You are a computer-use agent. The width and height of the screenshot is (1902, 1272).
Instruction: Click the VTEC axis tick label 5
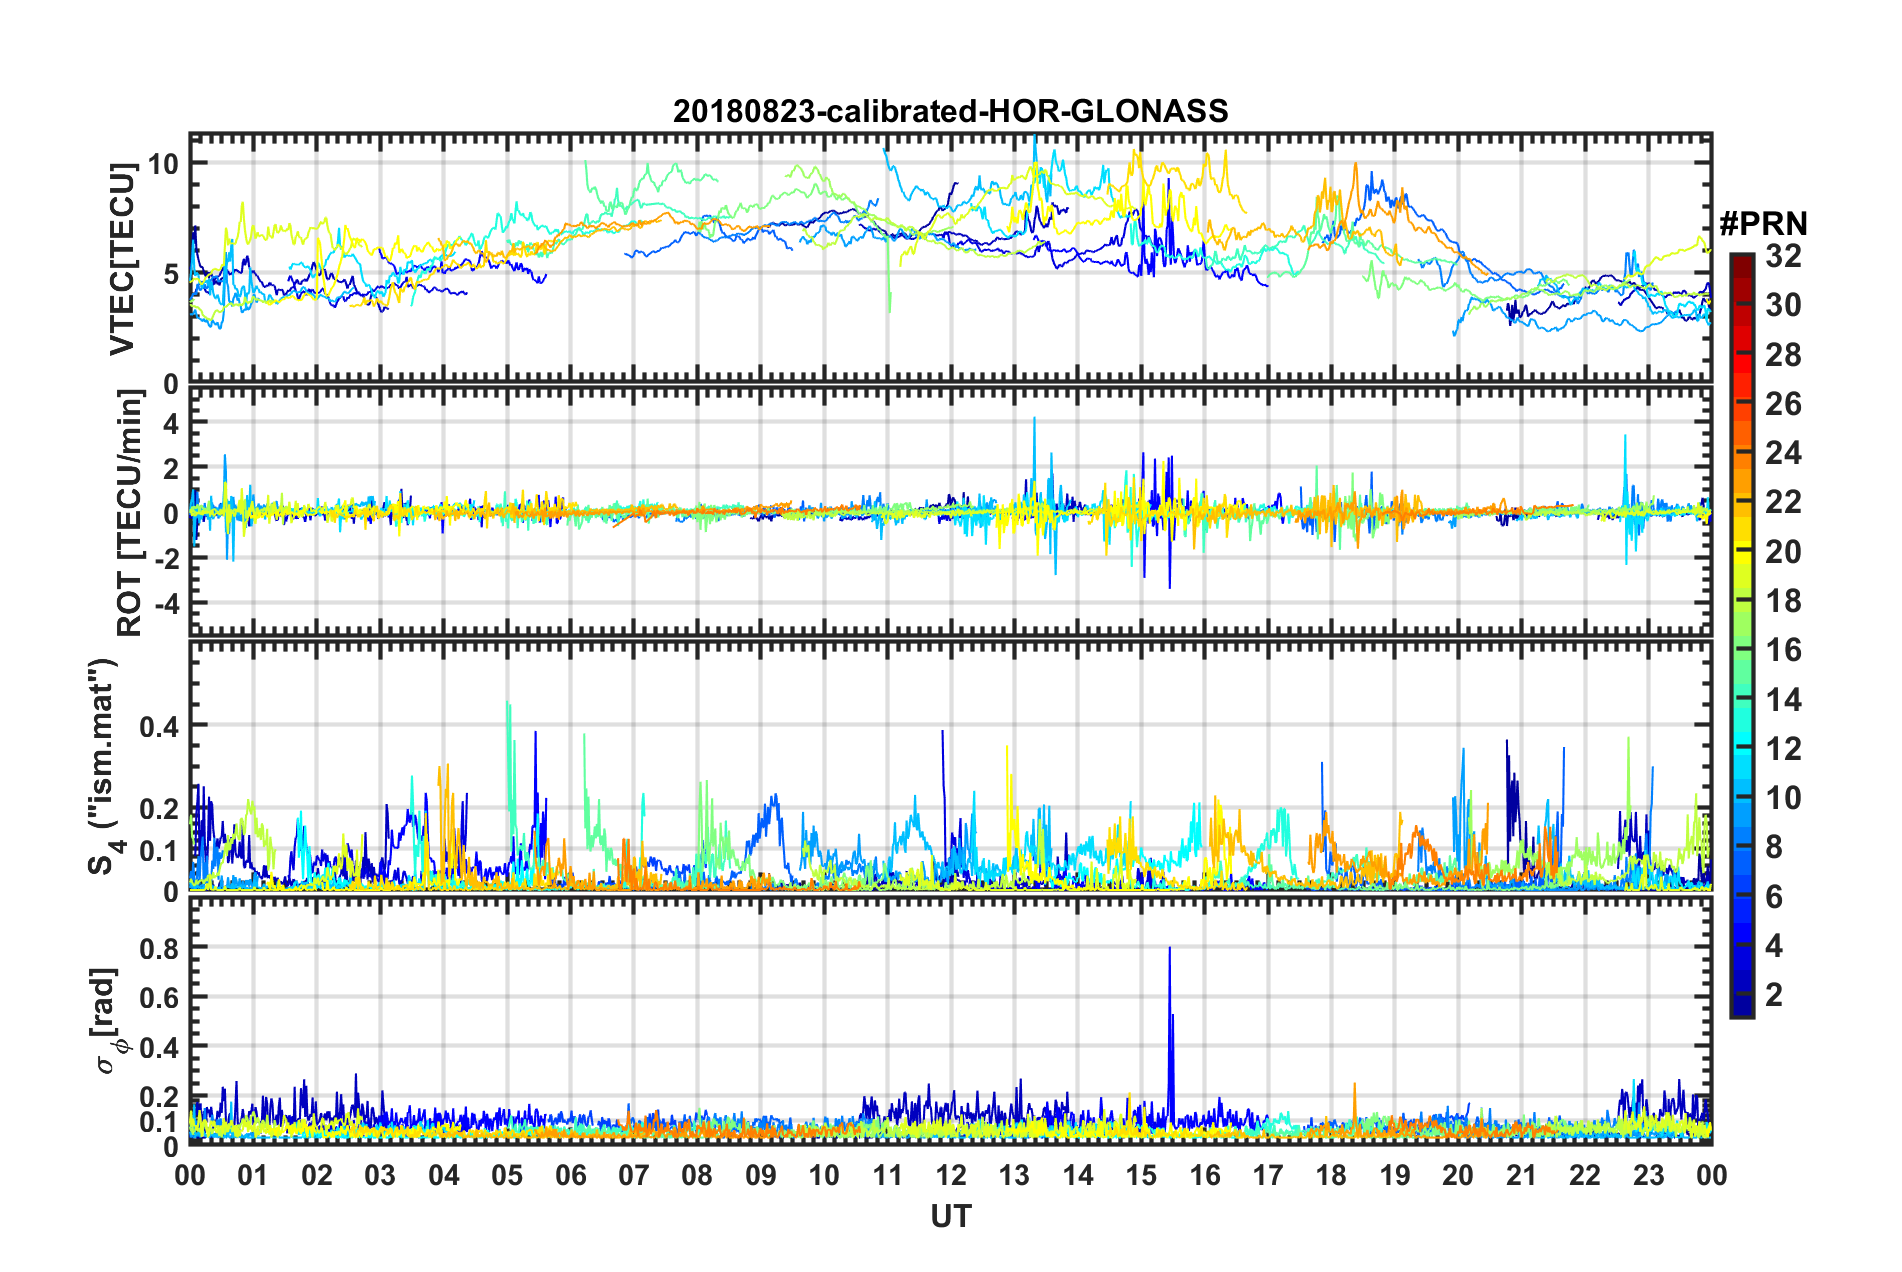pos(171,274)
